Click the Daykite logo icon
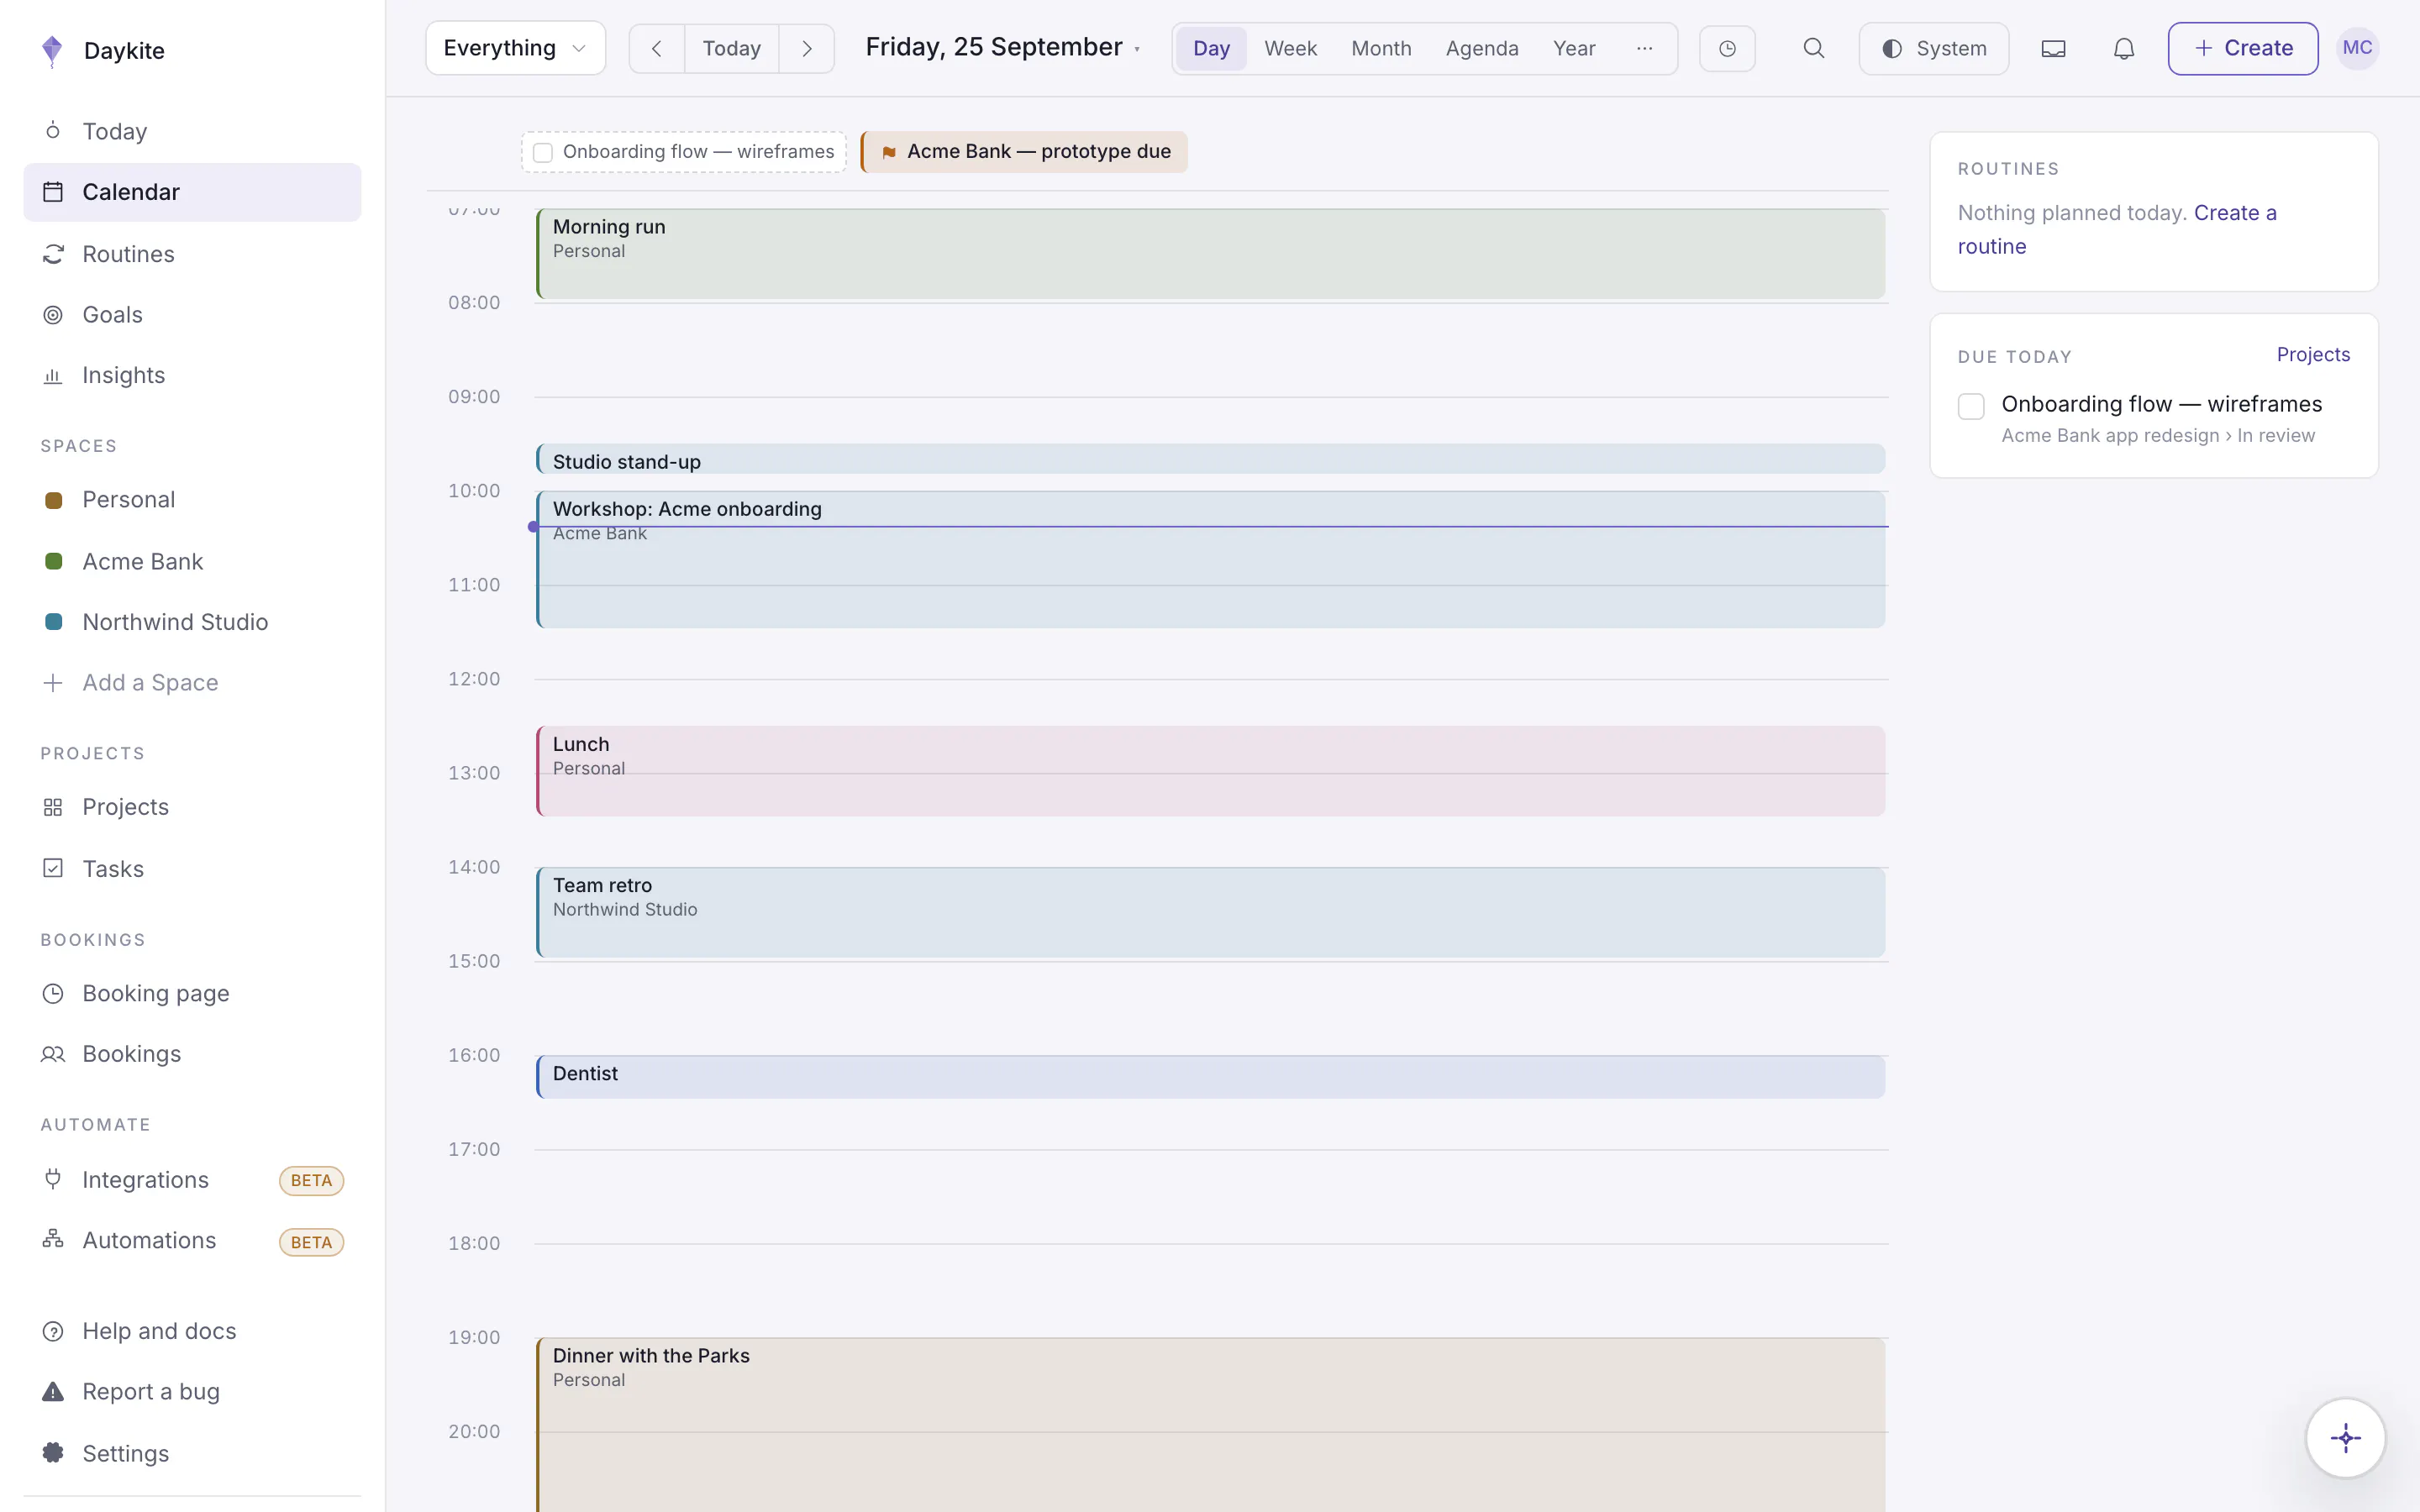The height and width of the screenshot is (1512, 2420). click(52, 50)
